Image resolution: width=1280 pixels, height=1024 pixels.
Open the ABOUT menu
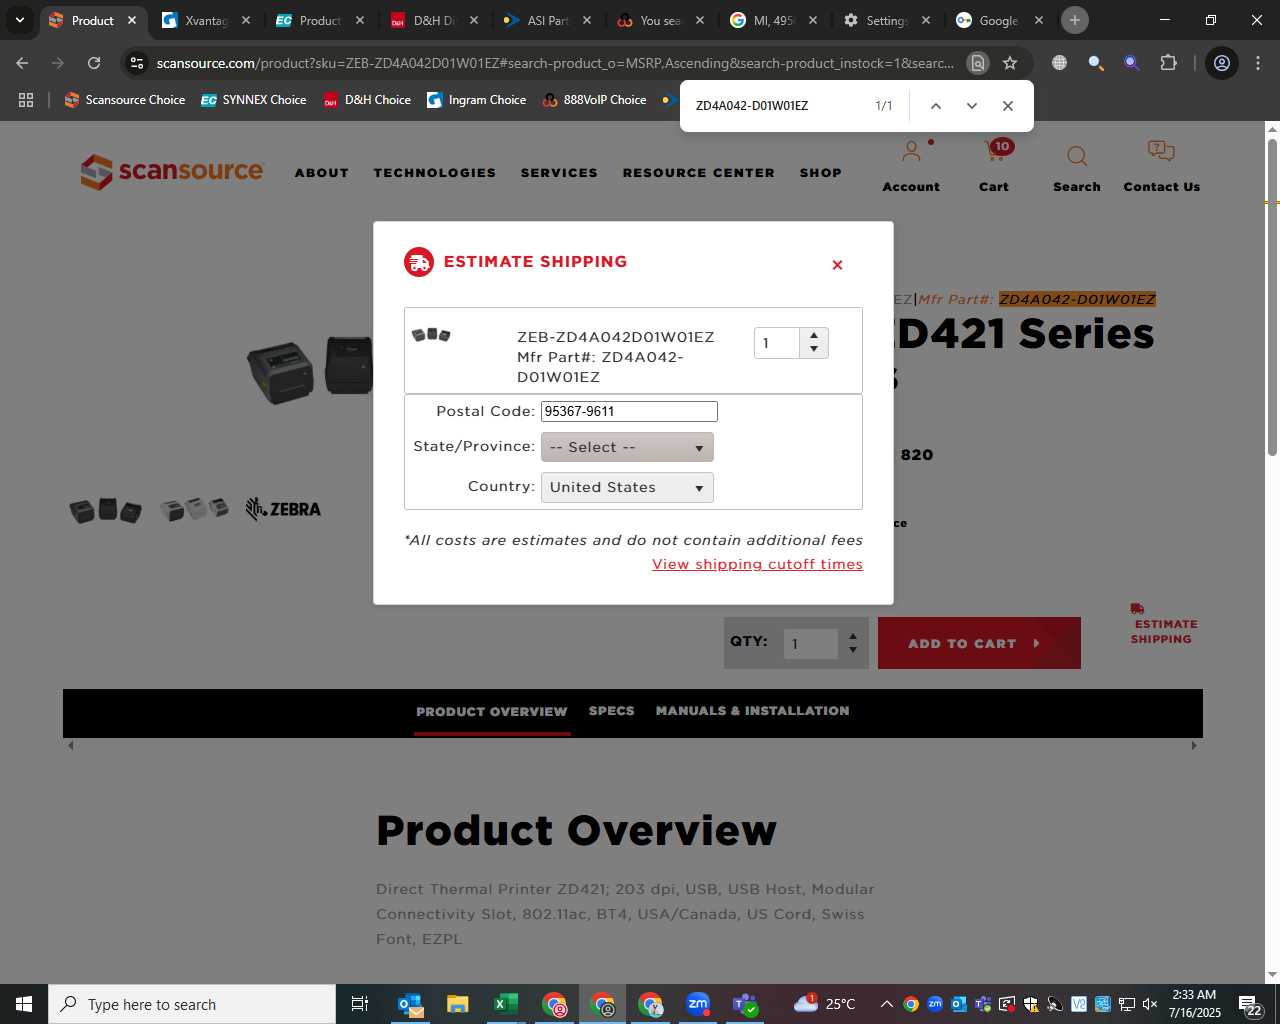pyautogui.click(x=322, y=173)
